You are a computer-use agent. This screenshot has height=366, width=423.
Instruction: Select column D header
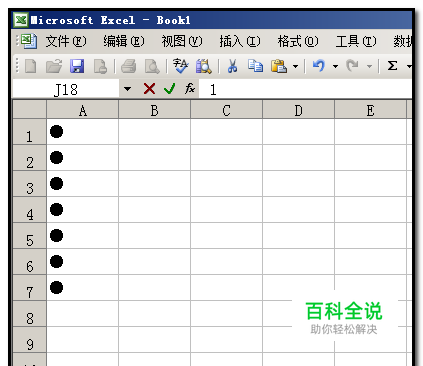tap(298, 110)
